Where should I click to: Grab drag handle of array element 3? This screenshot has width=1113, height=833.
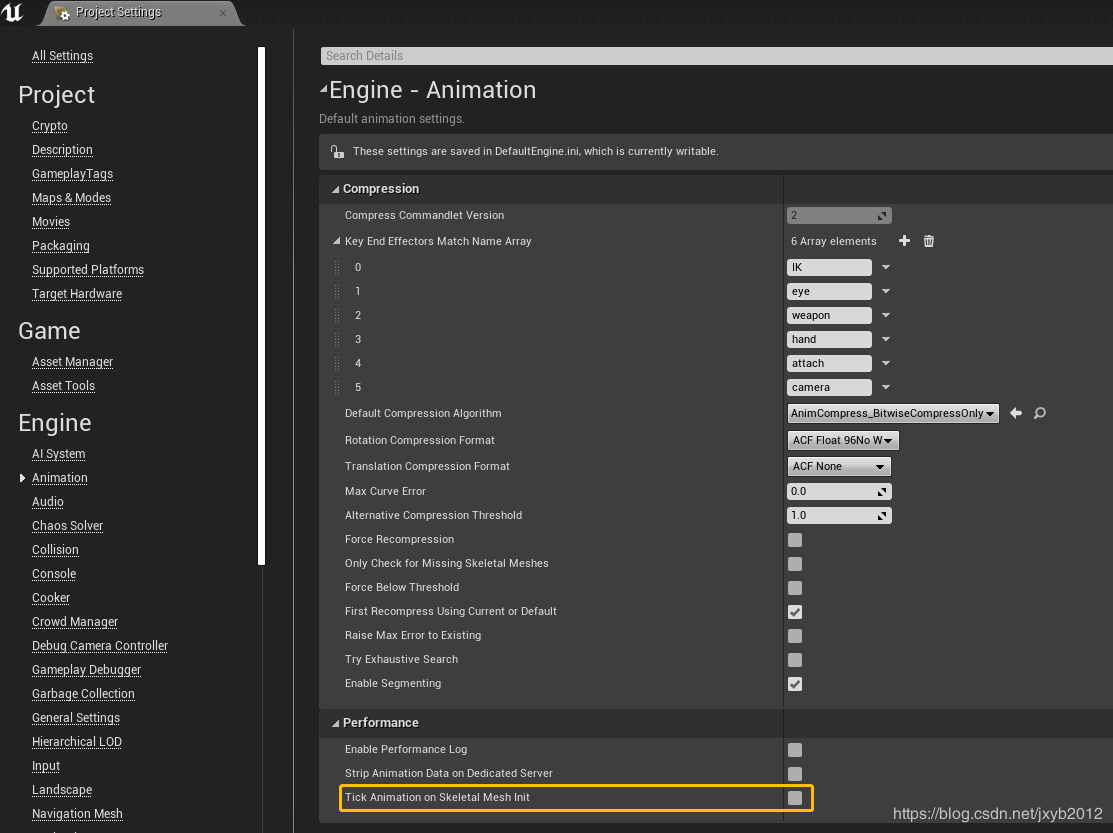[x=337, y=339]
